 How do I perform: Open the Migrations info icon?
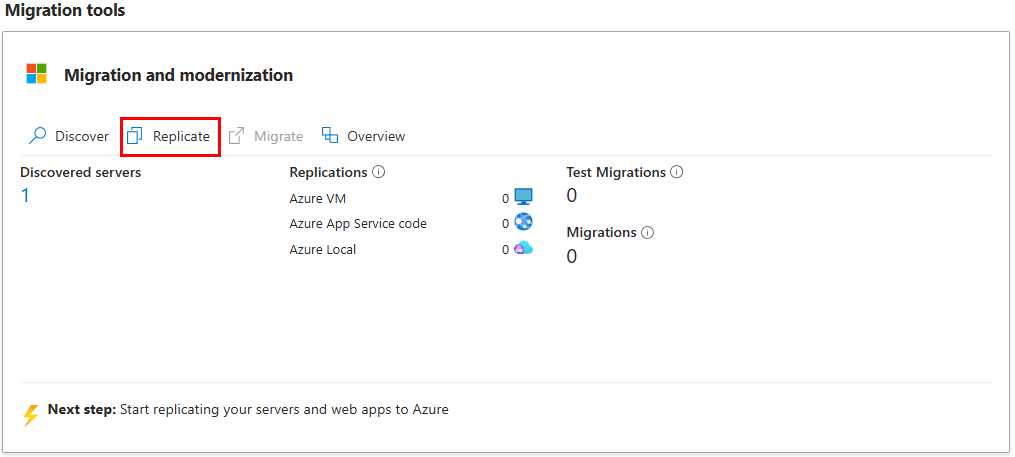[647, 232]
